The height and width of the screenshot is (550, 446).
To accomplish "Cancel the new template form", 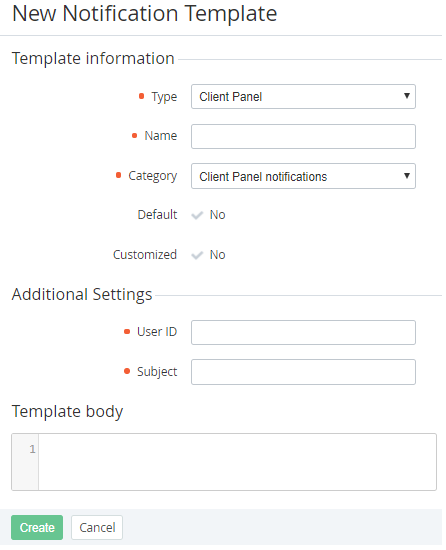I will [97, 528].
